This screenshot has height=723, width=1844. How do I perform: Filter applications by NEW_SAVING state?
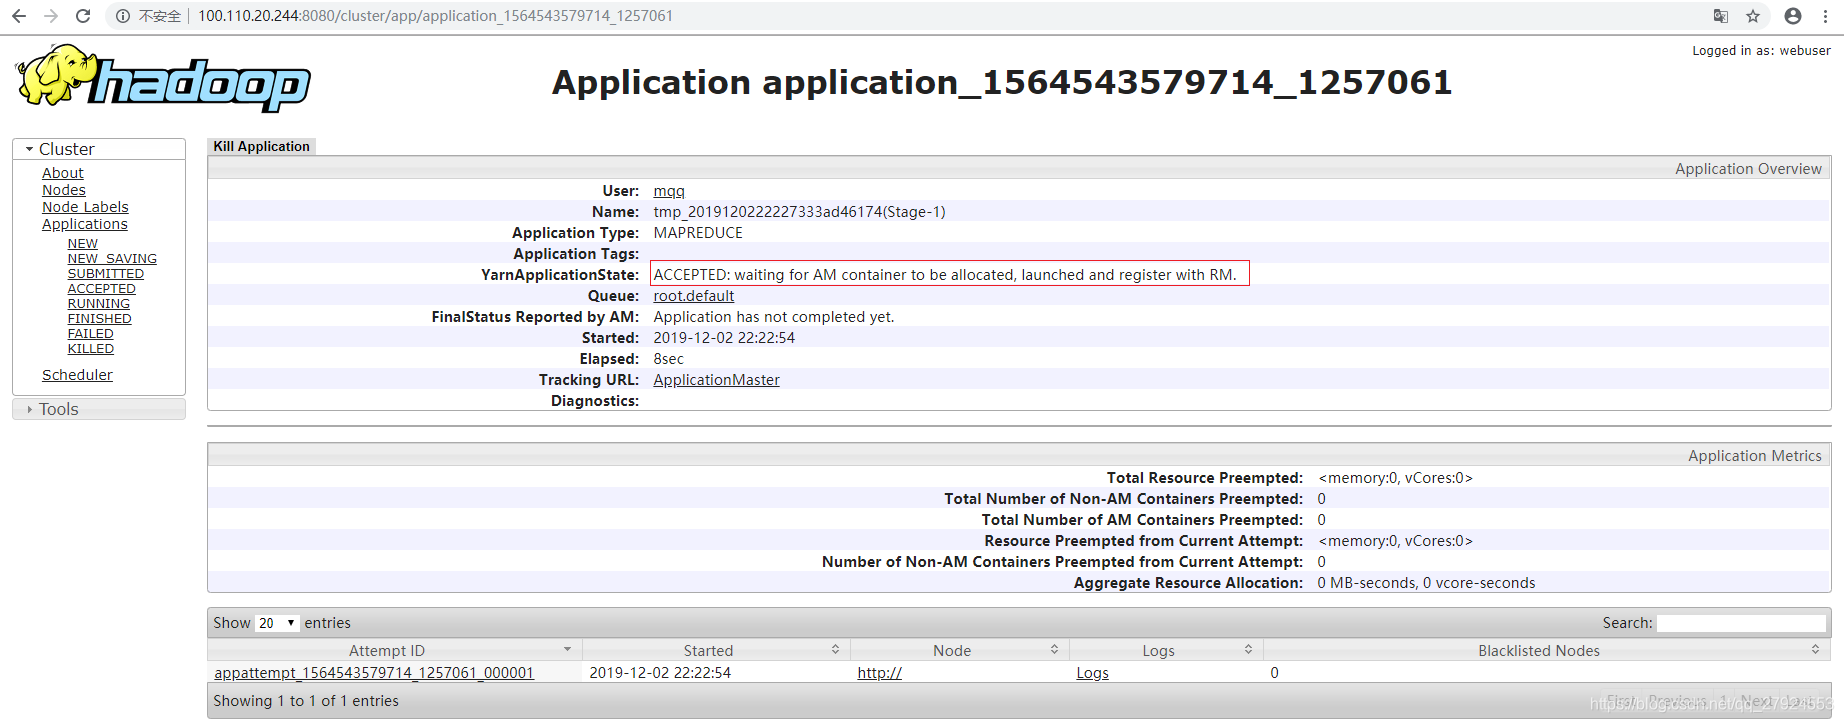click(112, 259)
